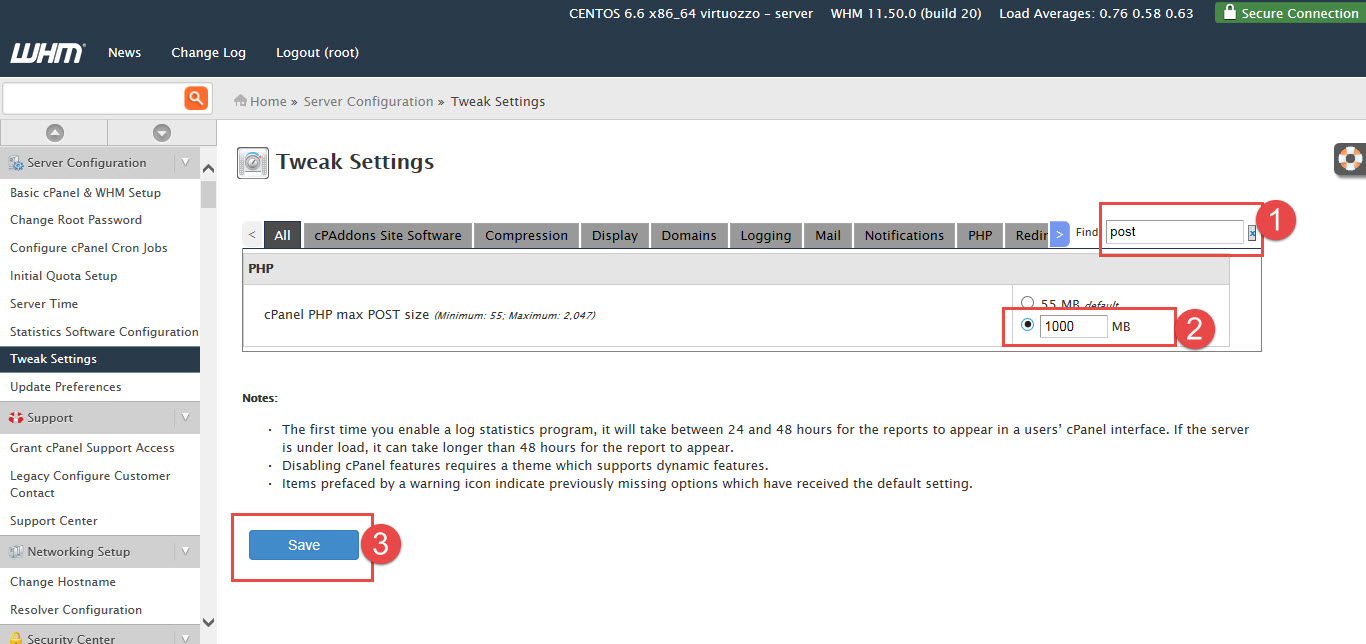Click the Find text input field
Viewport: 1366px width, 644px height.
(x=1173, y=232)
